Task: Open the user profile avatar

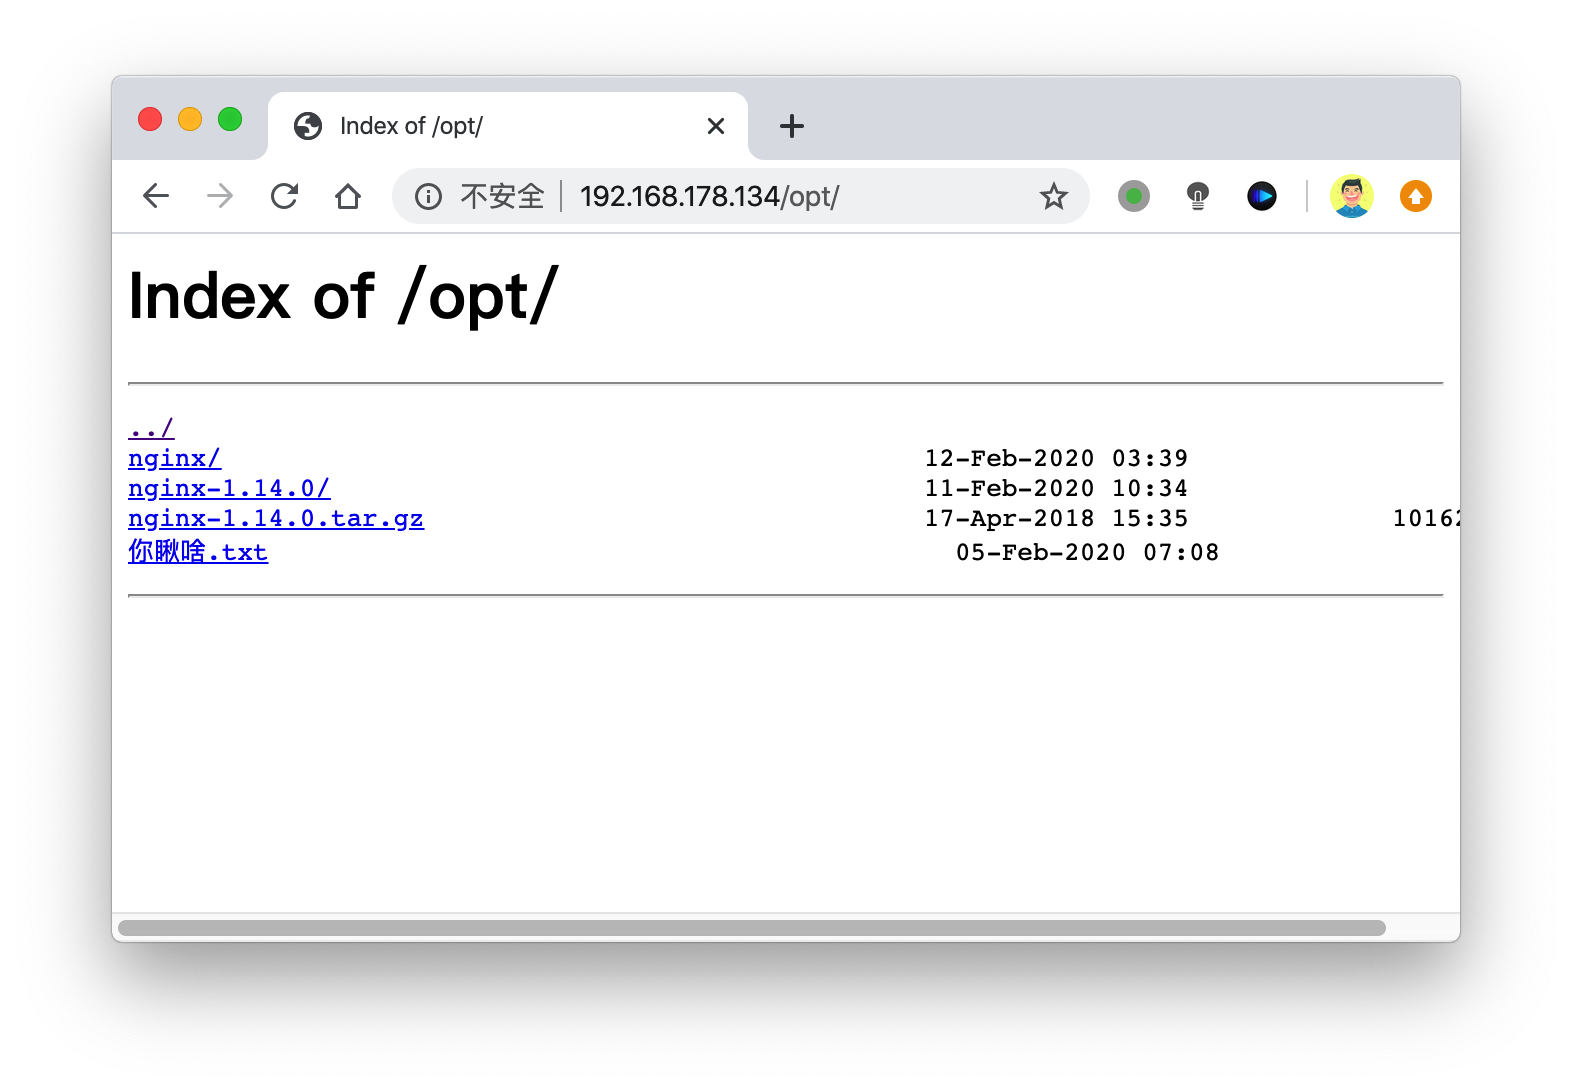Action: point(1352,196)
